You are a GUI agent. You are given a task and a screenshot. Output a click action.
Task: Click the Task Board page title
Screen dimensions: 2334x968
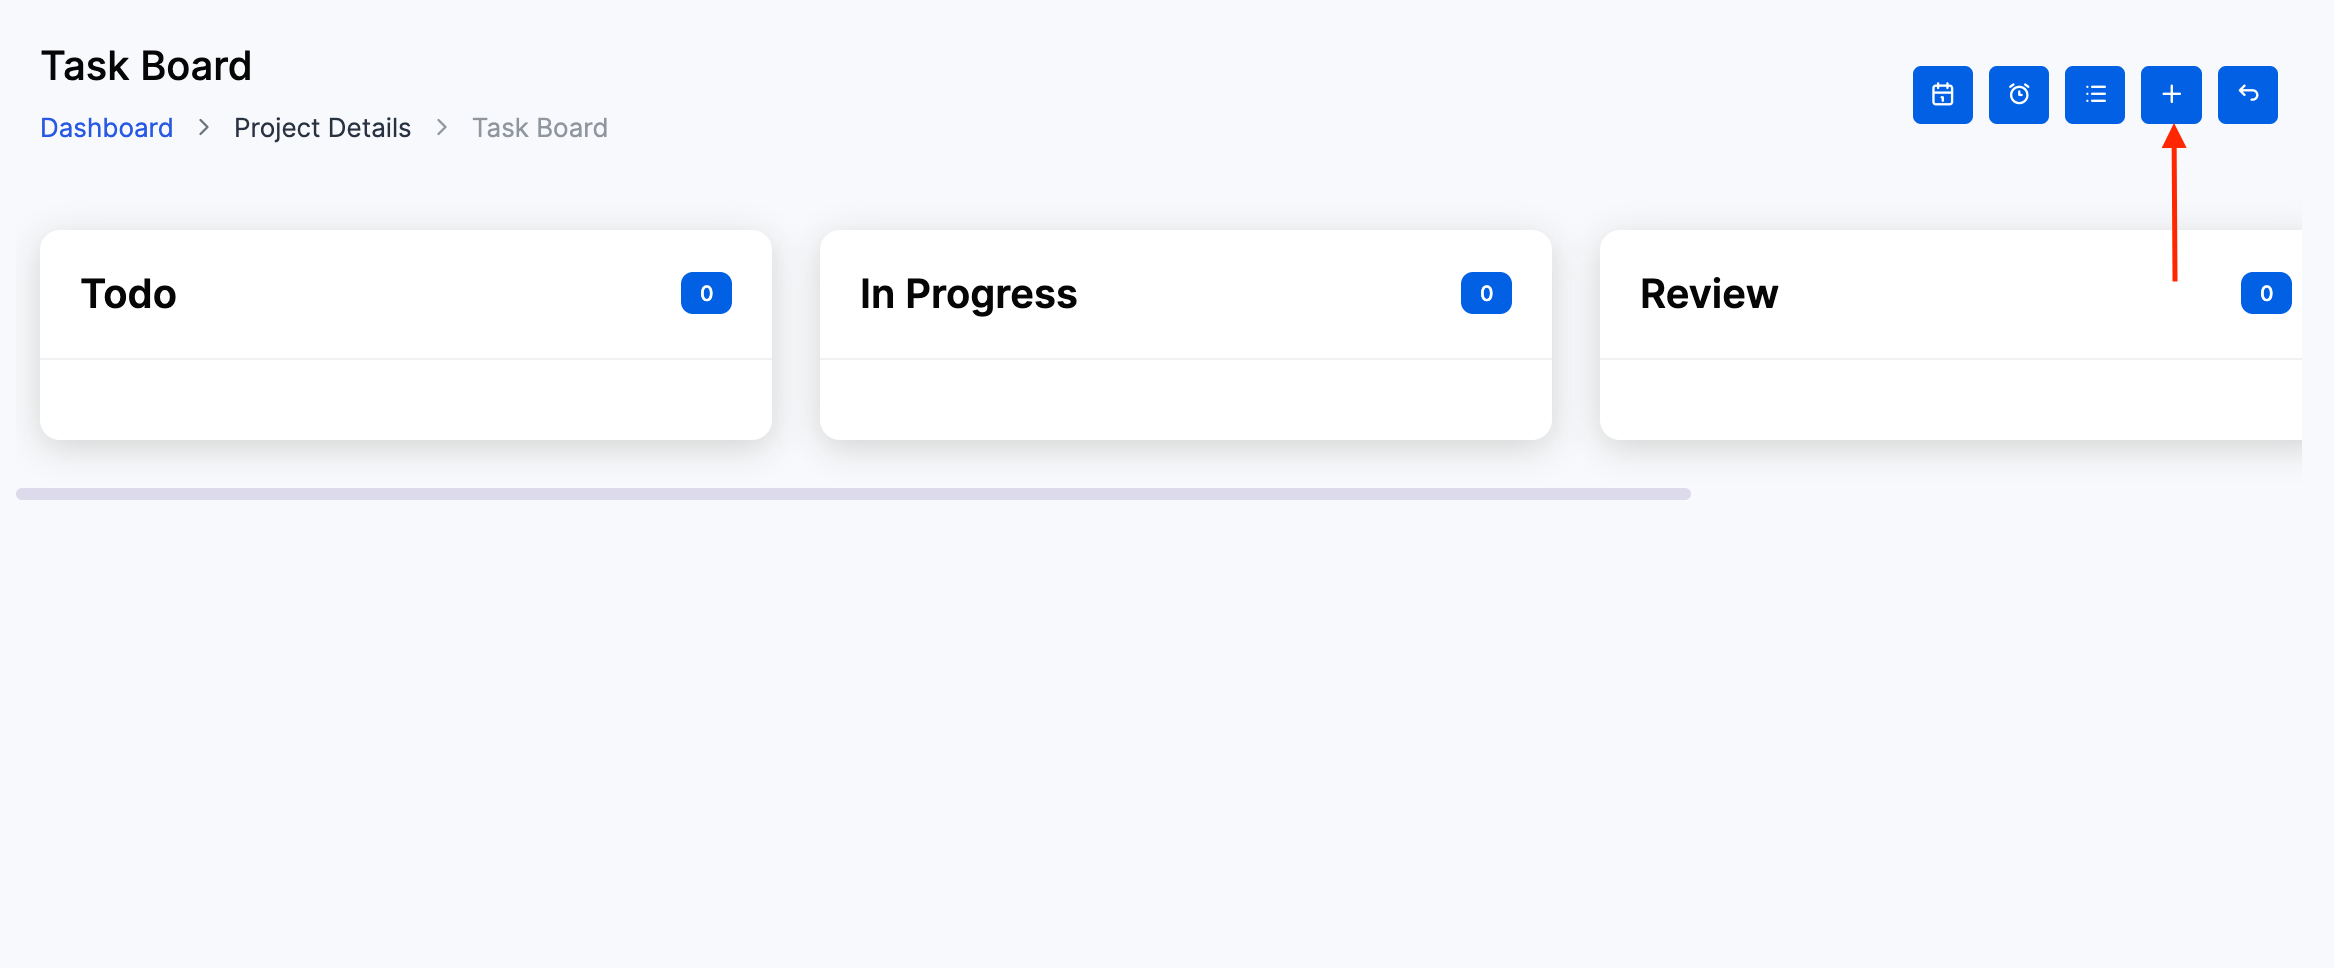pos(146,66)
